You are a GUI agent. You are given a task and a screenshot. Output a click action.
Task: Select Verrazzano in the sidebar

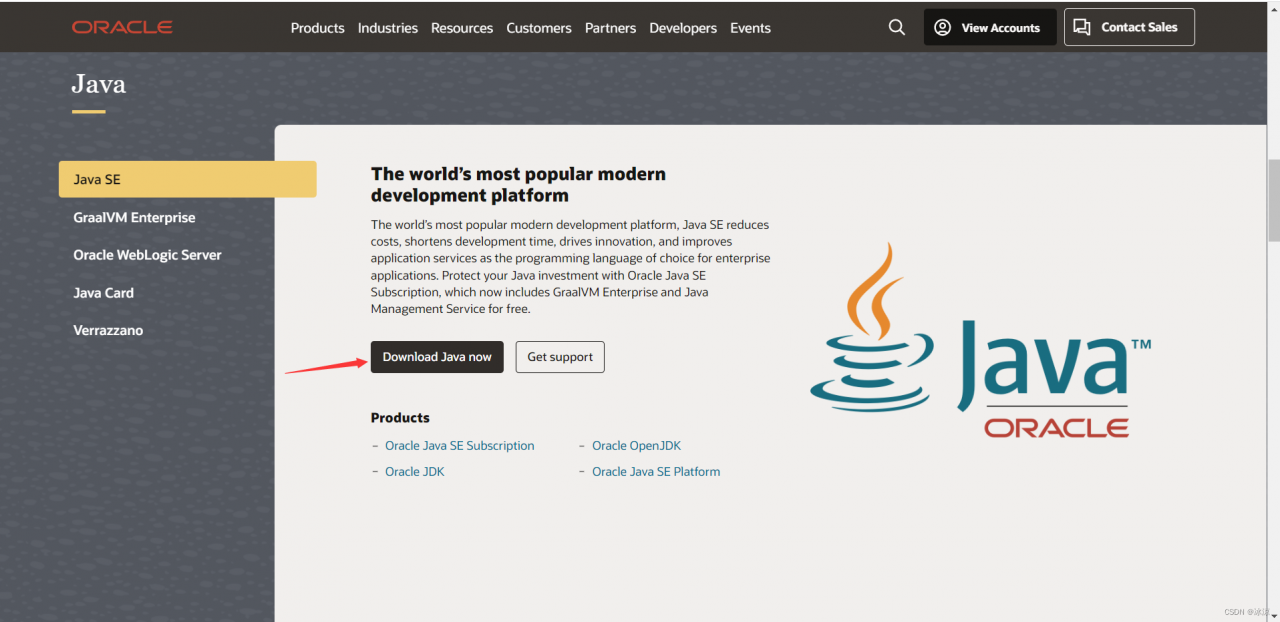click(108, 330)
